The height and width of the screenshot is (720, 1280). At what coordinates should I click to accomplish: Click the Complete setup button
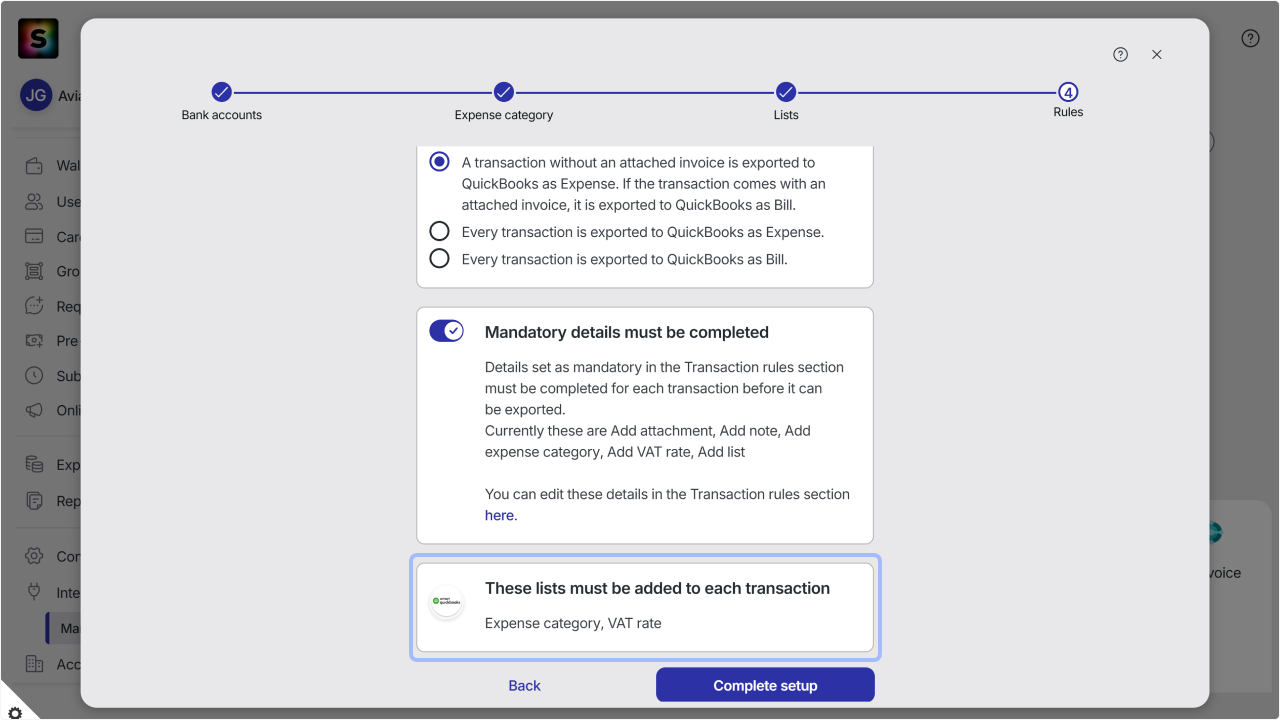[x=765, y=686]
